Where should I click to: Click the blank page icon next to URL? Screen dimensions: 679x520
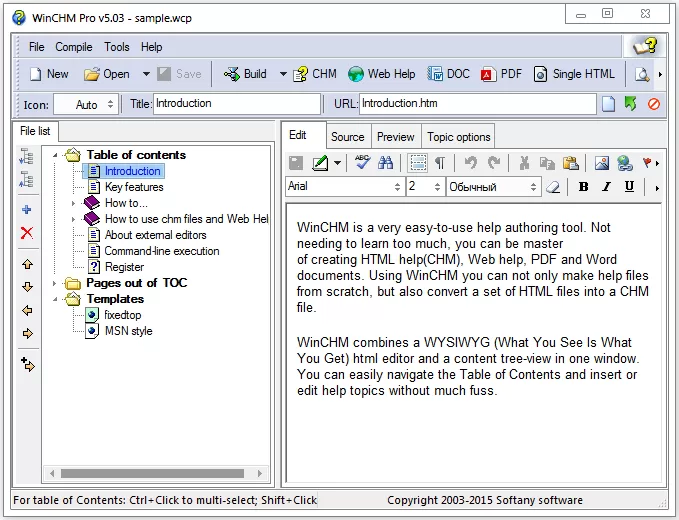coord(608,104)
